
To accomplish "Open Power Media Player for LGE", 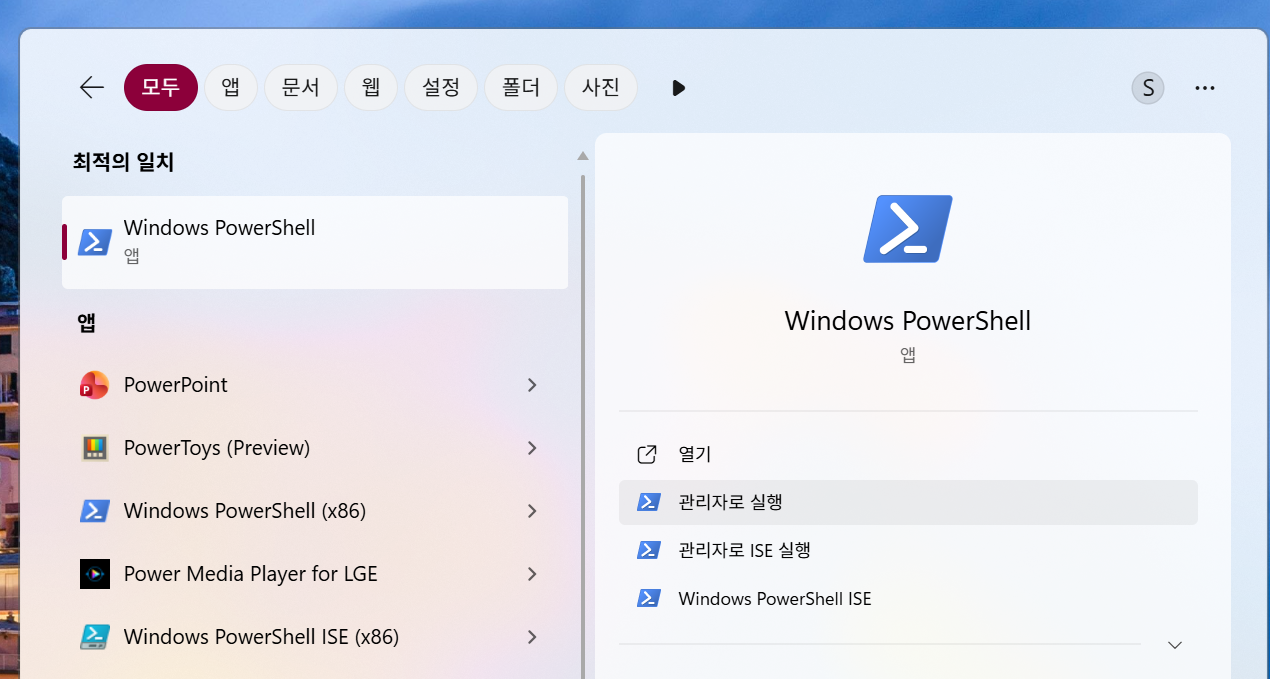I will coord(315,574).
